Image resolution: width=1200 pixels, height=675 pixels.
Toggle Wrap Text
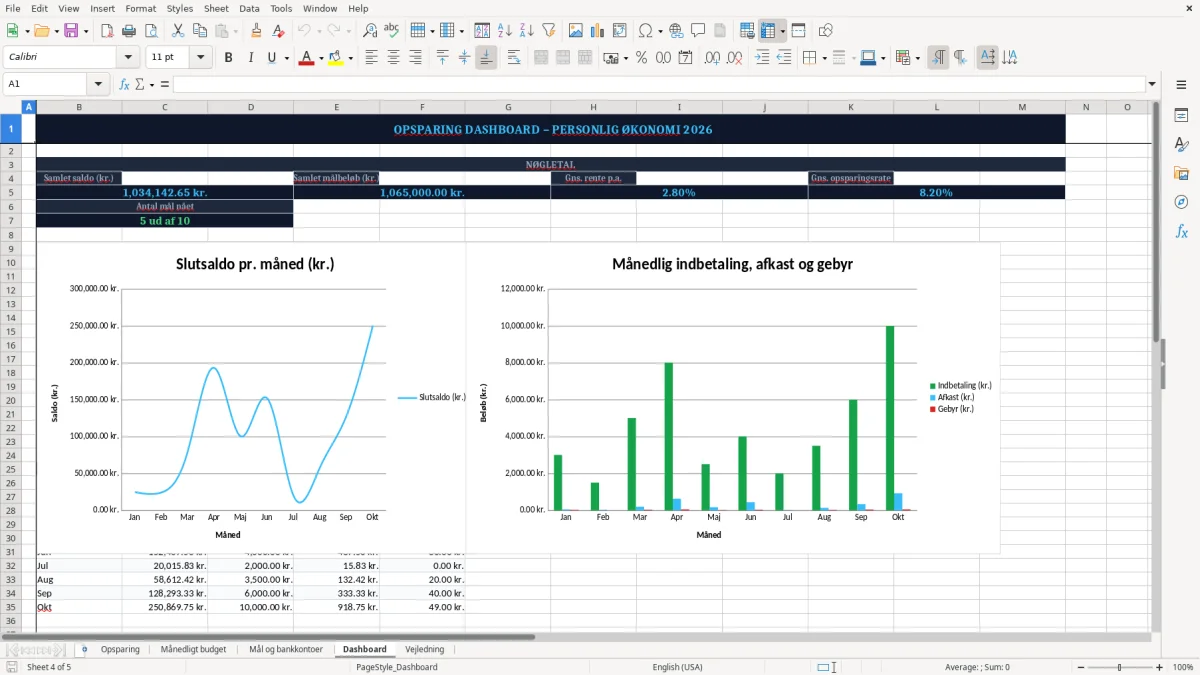click(x=514, y=57)
